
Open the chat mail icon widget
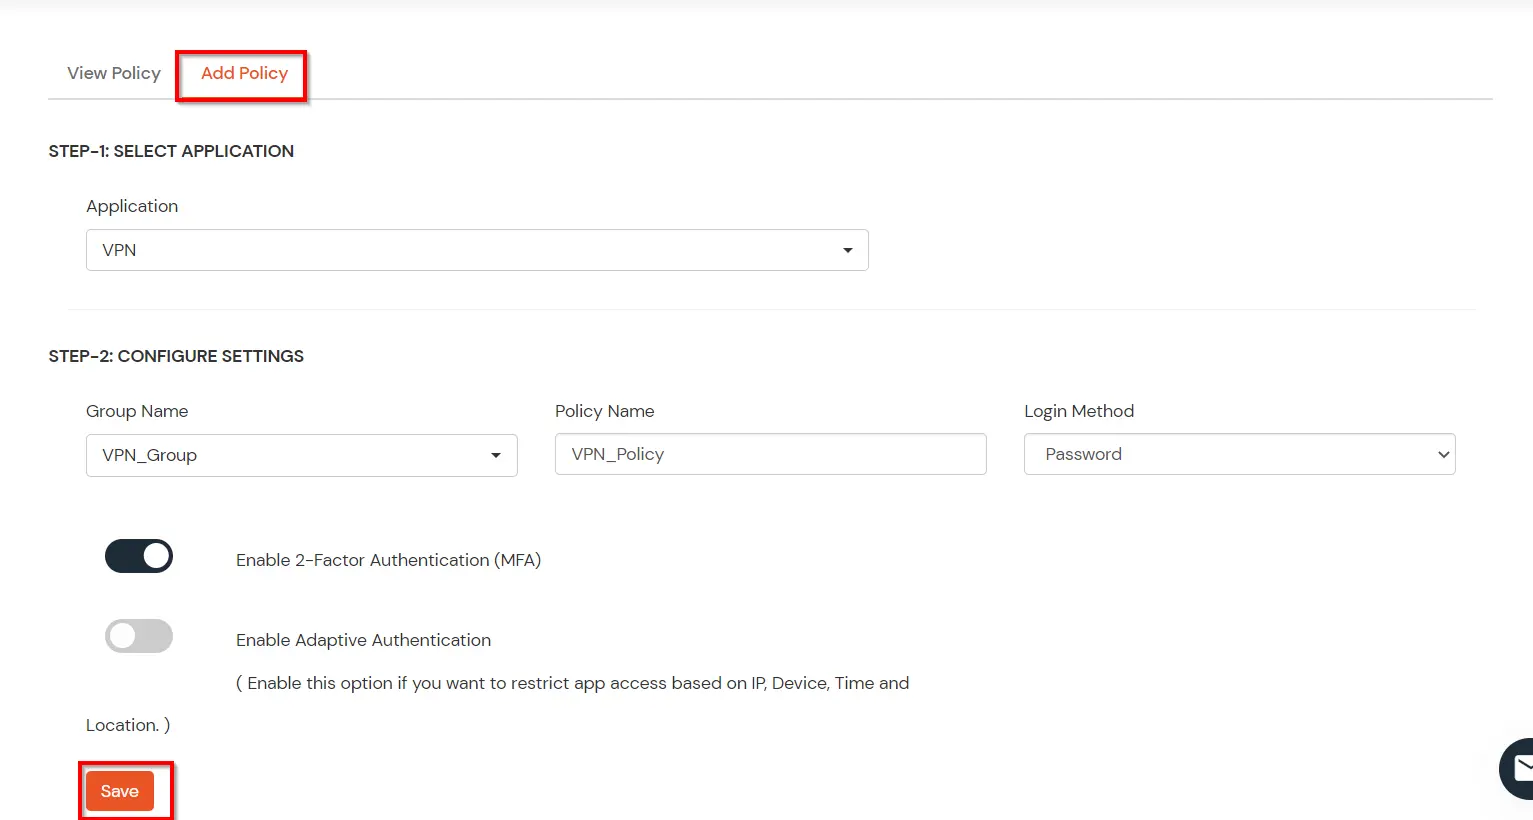coord(1518,768)
